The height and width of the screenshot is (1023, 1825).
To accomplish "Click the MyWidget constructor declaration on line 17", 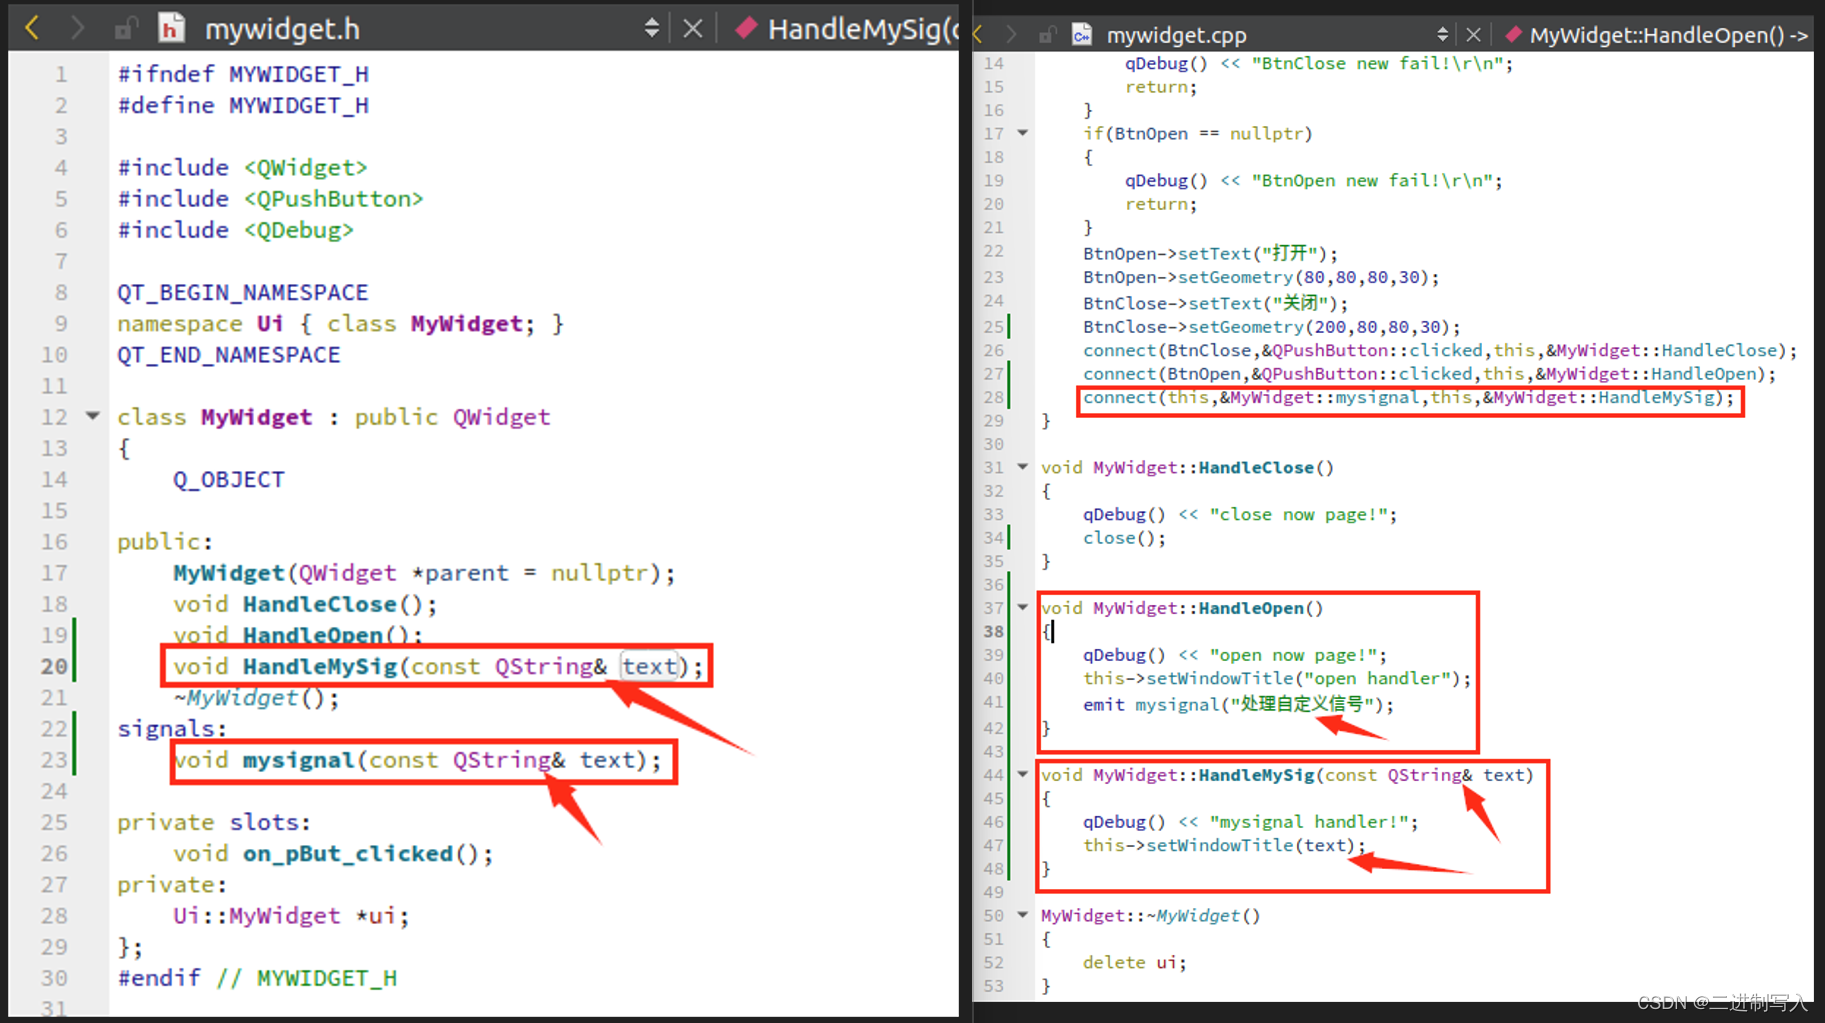I will tap(424, 573).
